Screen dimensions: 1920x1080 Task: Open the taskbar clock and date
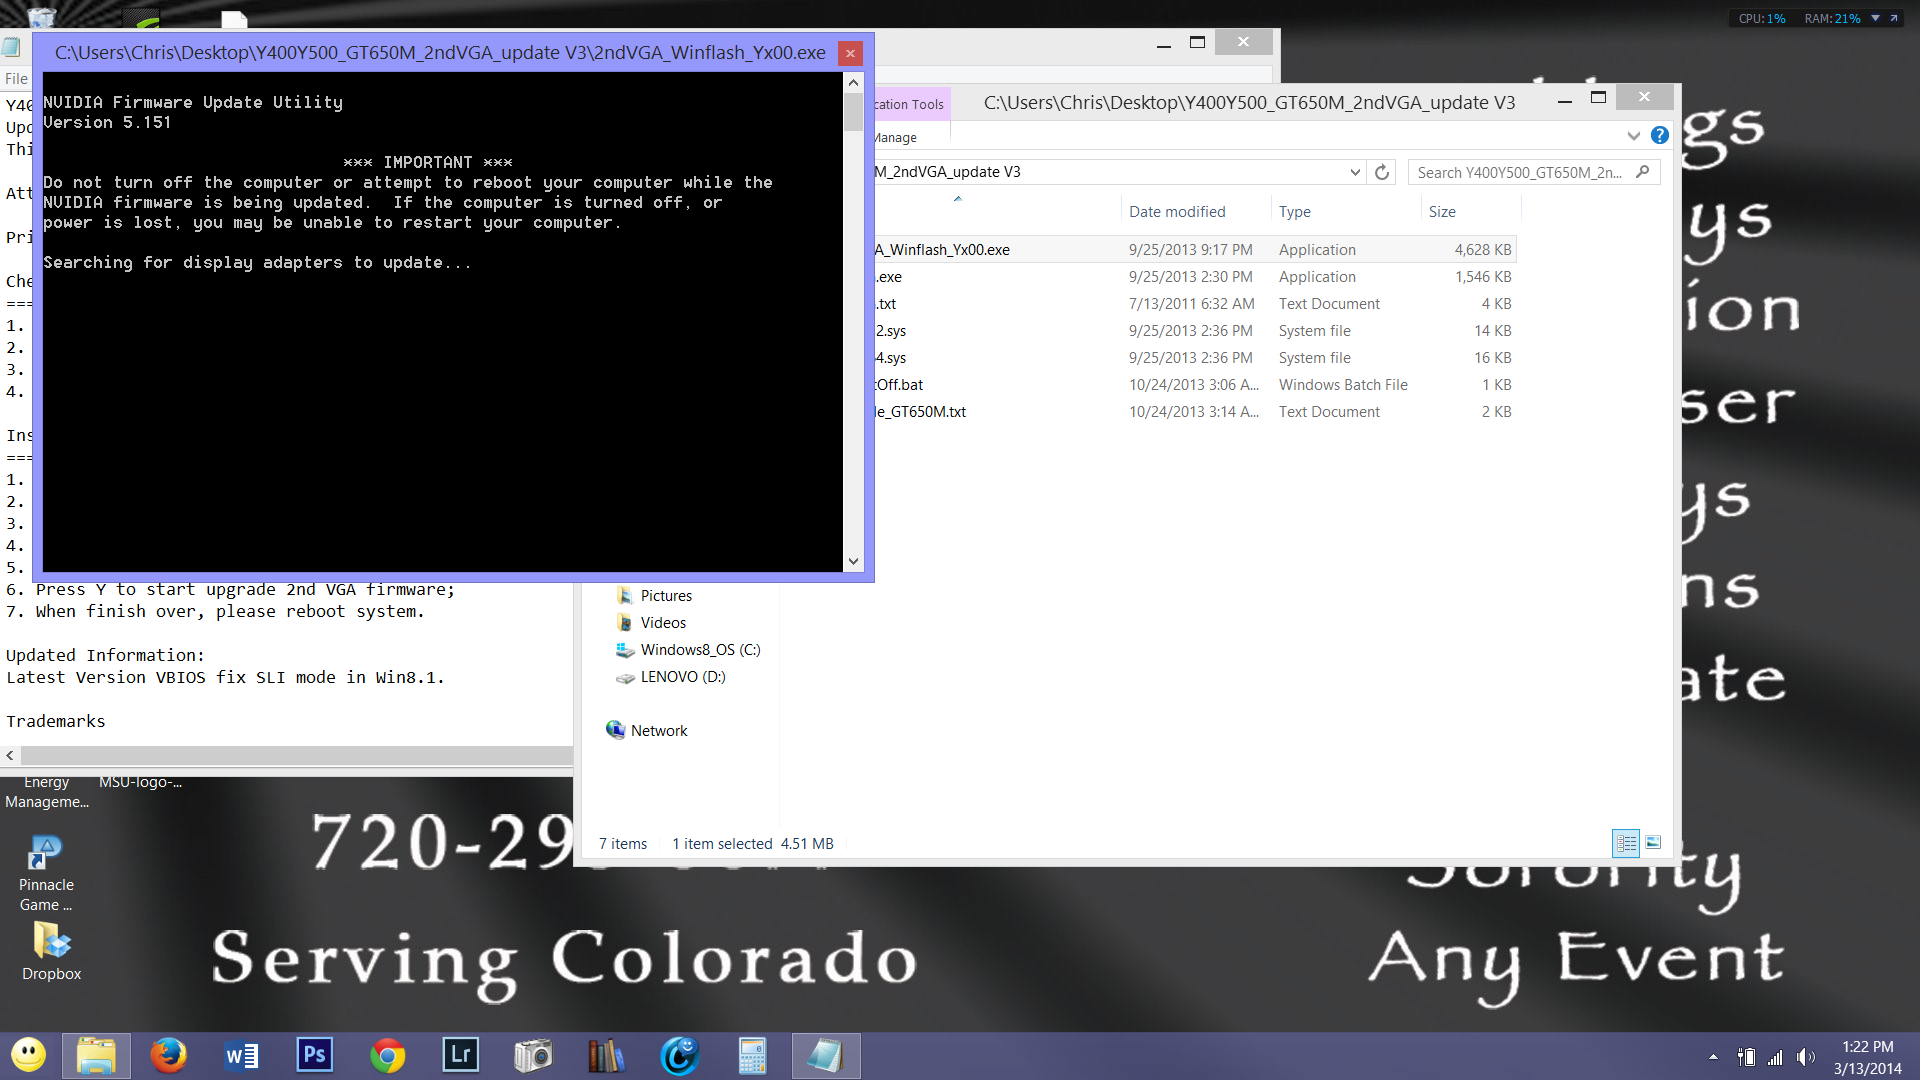[1867, 1057]
